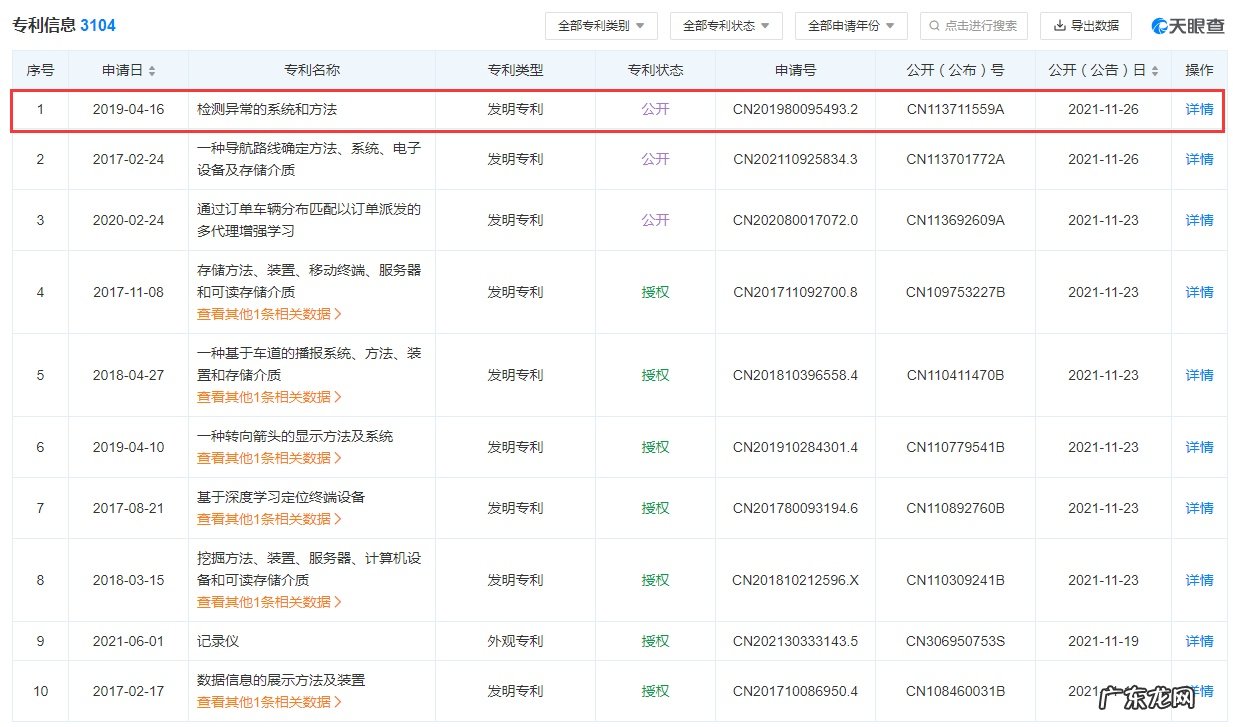Click the 公开 status label in row 1
The height and width of the screenshot is (727, 1233).
(x=655, y=110)
